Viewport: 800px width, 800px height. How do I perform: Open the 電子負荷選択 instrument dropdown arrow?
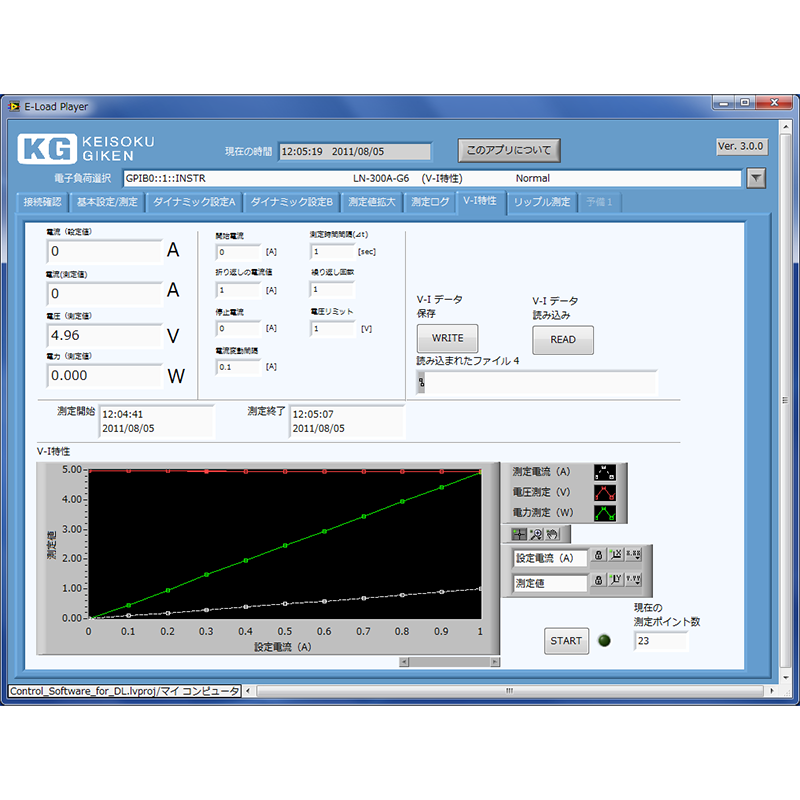click(x=756, y=178)
